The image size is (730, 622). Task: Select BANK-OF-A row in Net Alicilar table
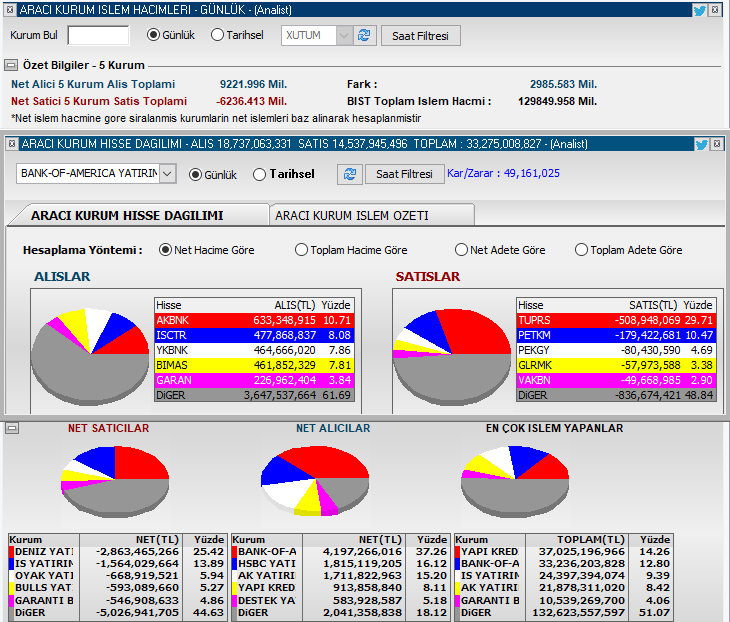[340, 552]
